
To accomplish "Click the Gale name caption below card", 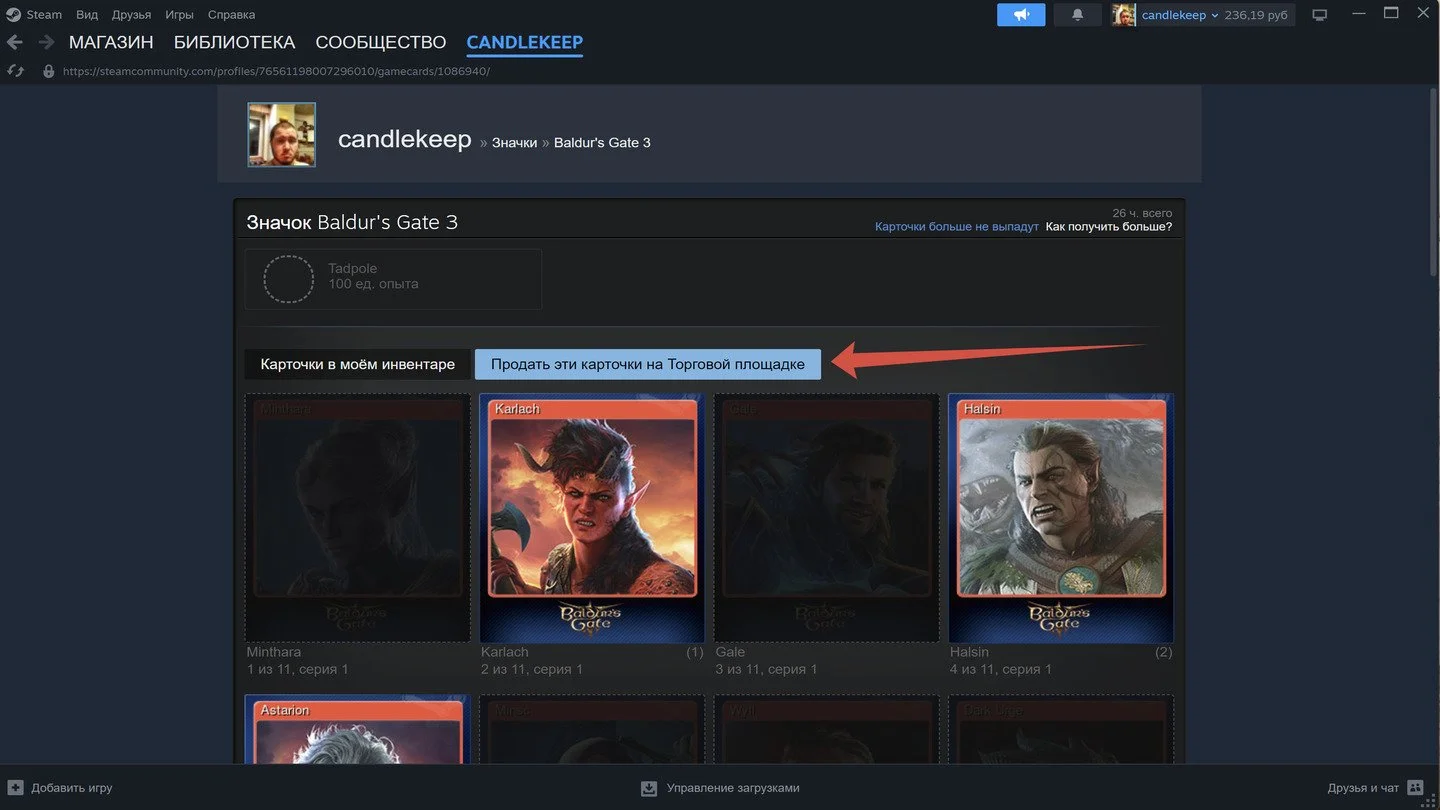I will tap(731, 652).
